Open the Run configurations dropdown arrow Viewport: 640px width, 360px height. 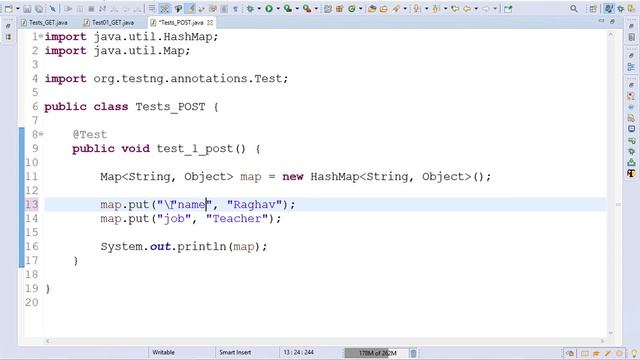278,9
